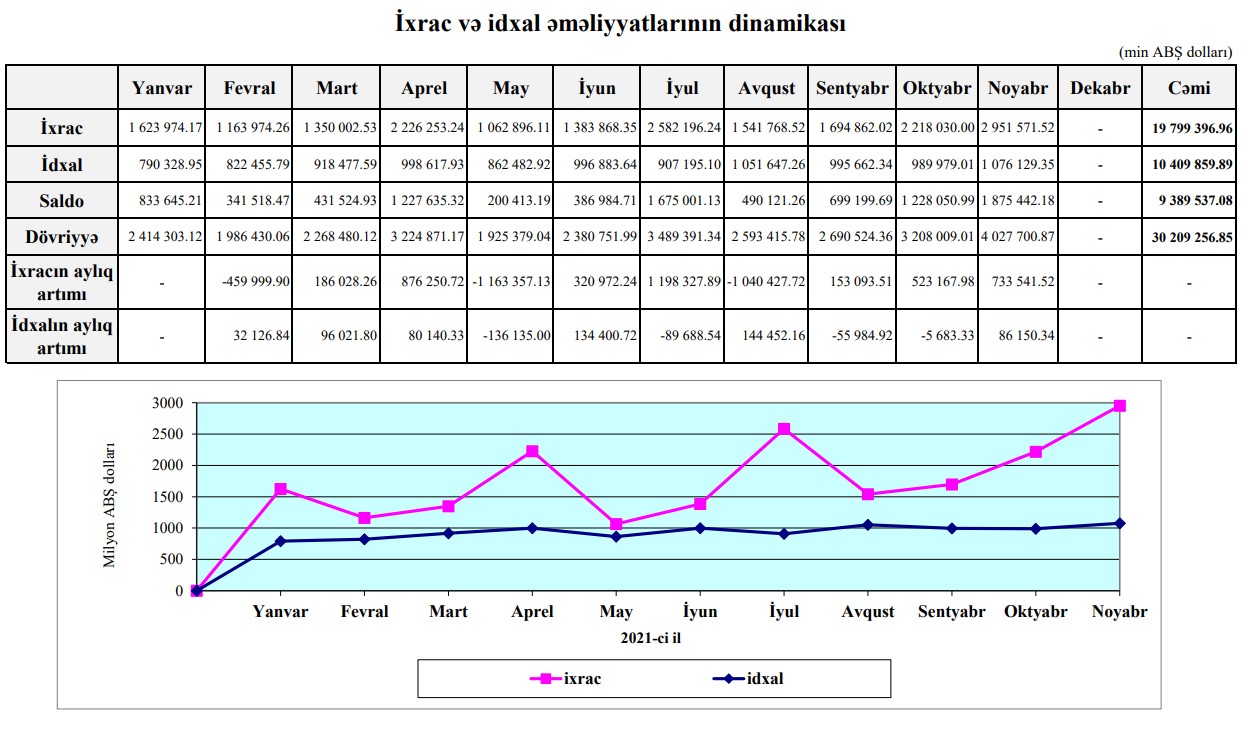Select the Yanvar ixrac square marker on chart
Viewport: 1245px width, 745px height.
click(x=281, y=489)
